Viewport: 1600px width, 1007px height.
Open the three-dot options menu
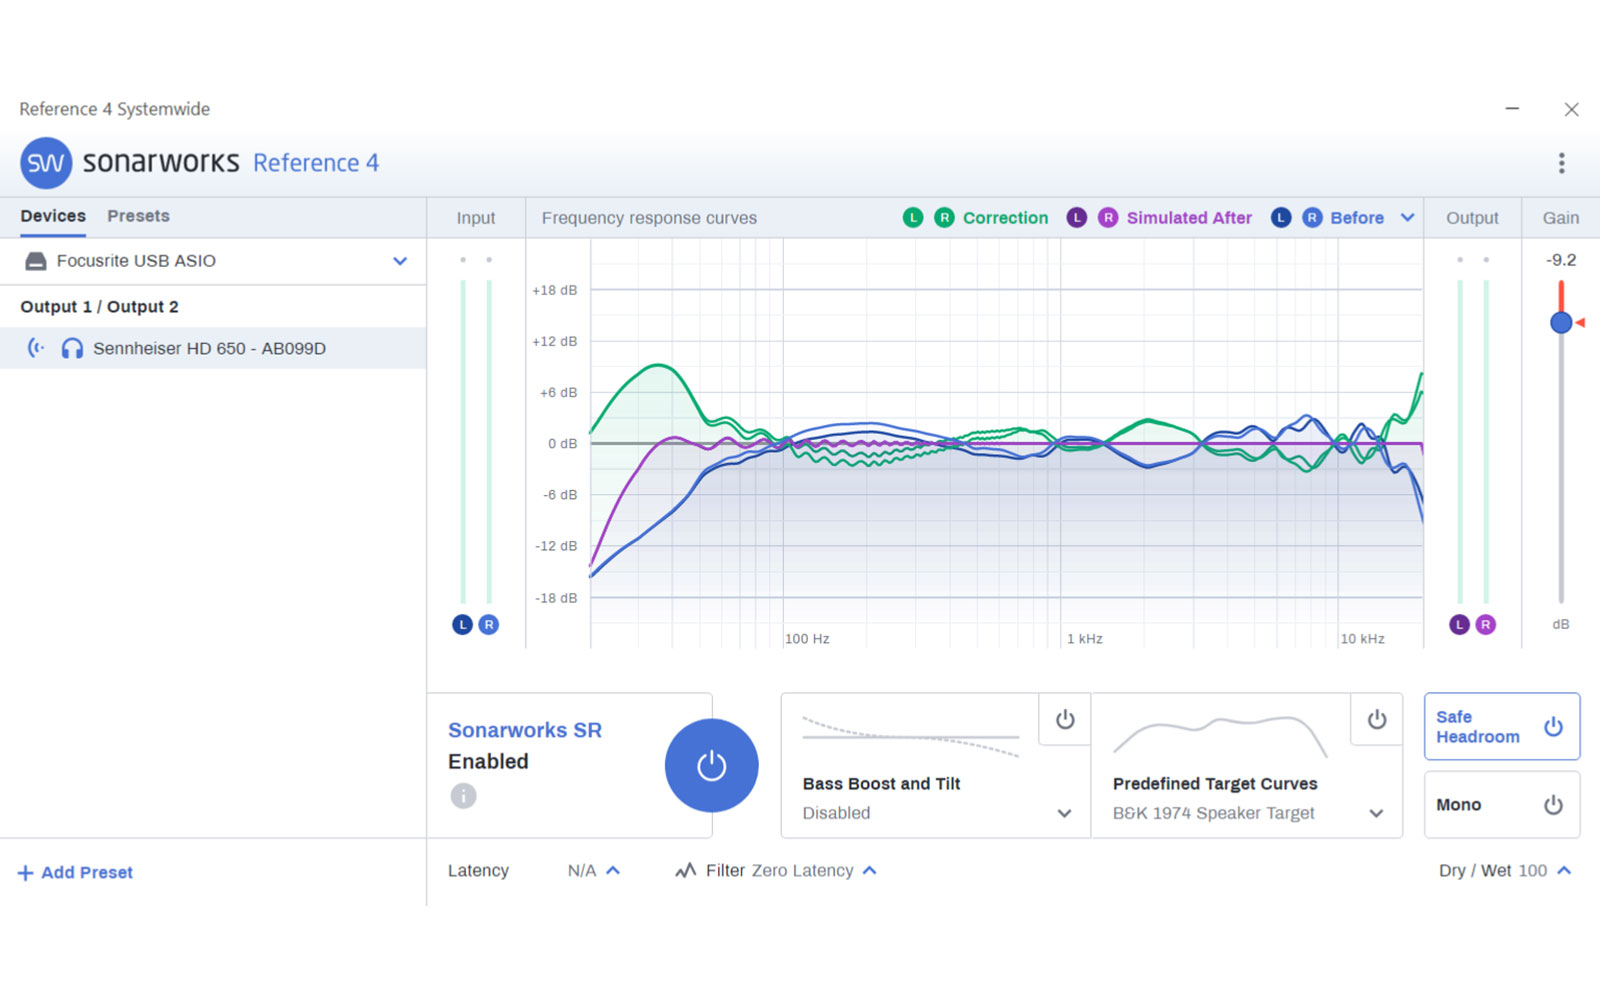pos(1561,163)
